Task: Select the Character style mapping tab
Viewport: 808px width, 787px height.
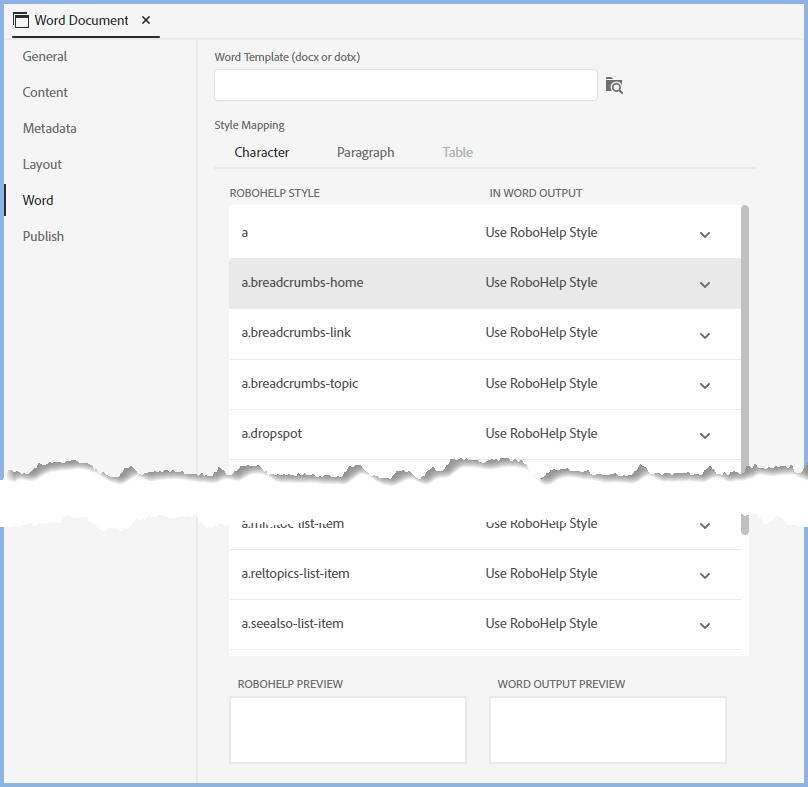Action: [262, 153]
